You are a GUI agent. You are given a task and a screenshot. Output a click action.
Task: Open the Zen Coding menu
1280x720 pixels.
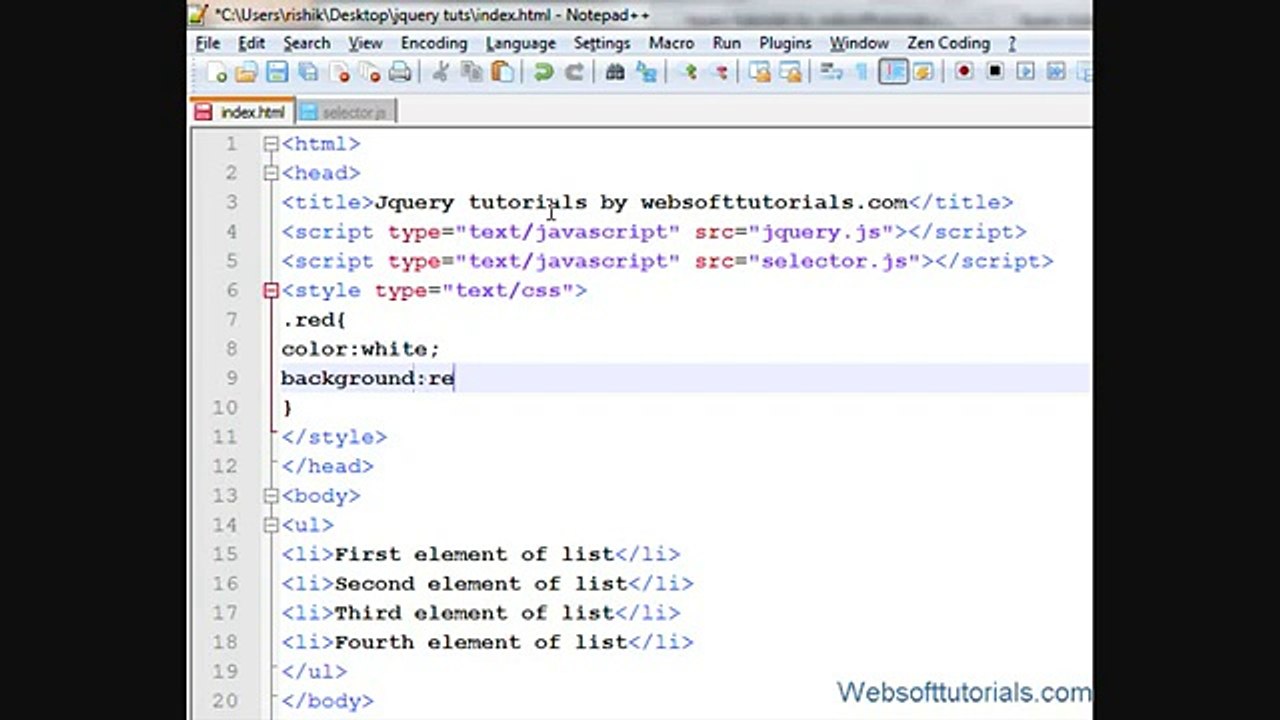[x=948, y=43]
